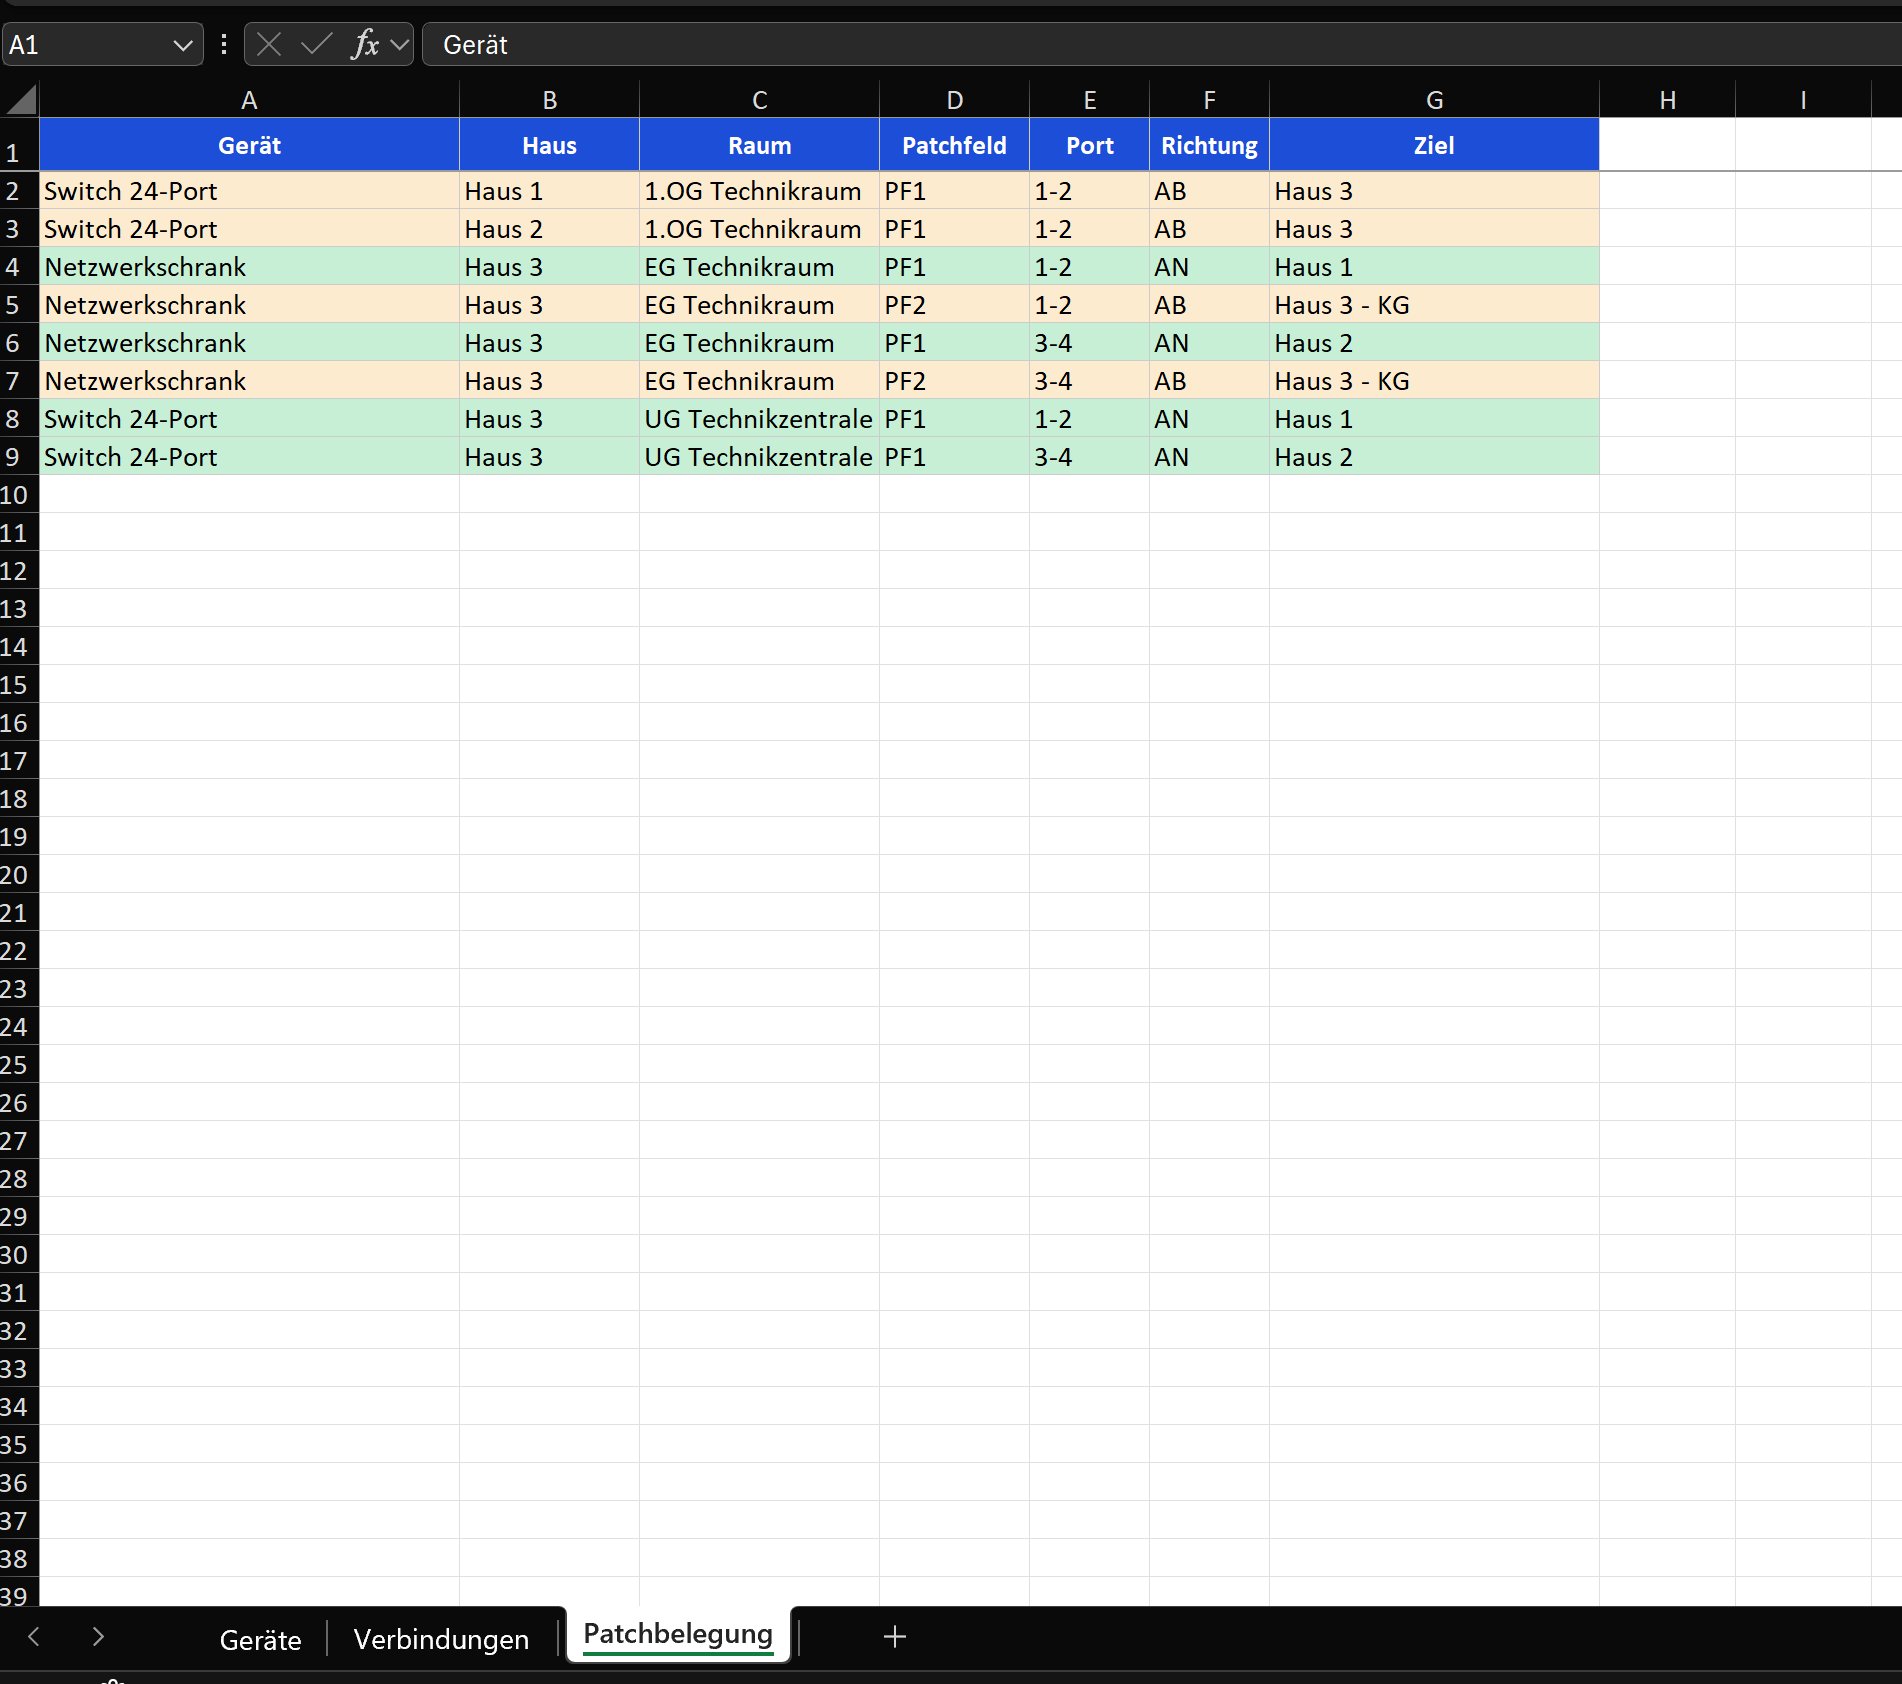This screenshot has height=1684, width=1902.
Task: Click 3-4 port cell in row 6
Action: (1089, 342)
